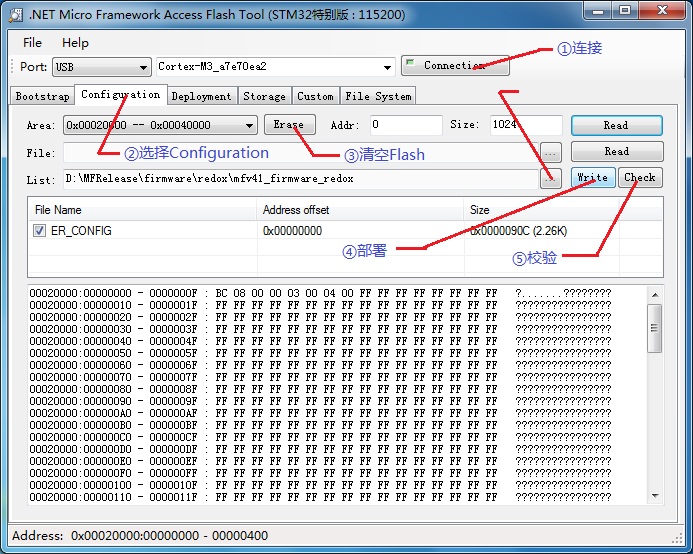
Task: Sort by Size column header
Action: [x=541, y=210]
